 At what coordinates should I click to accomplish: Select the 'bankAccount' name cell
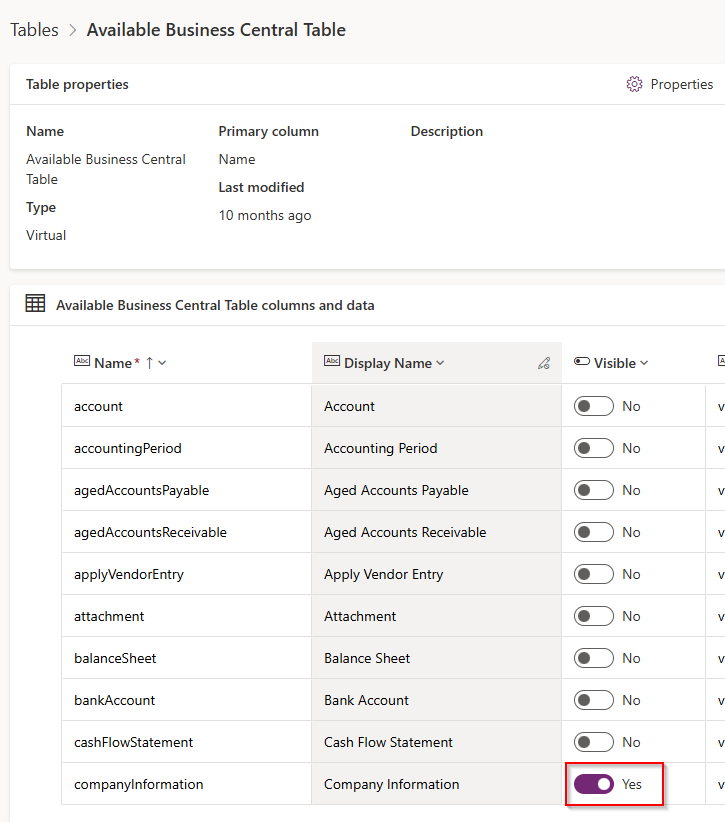click(187, 700)
